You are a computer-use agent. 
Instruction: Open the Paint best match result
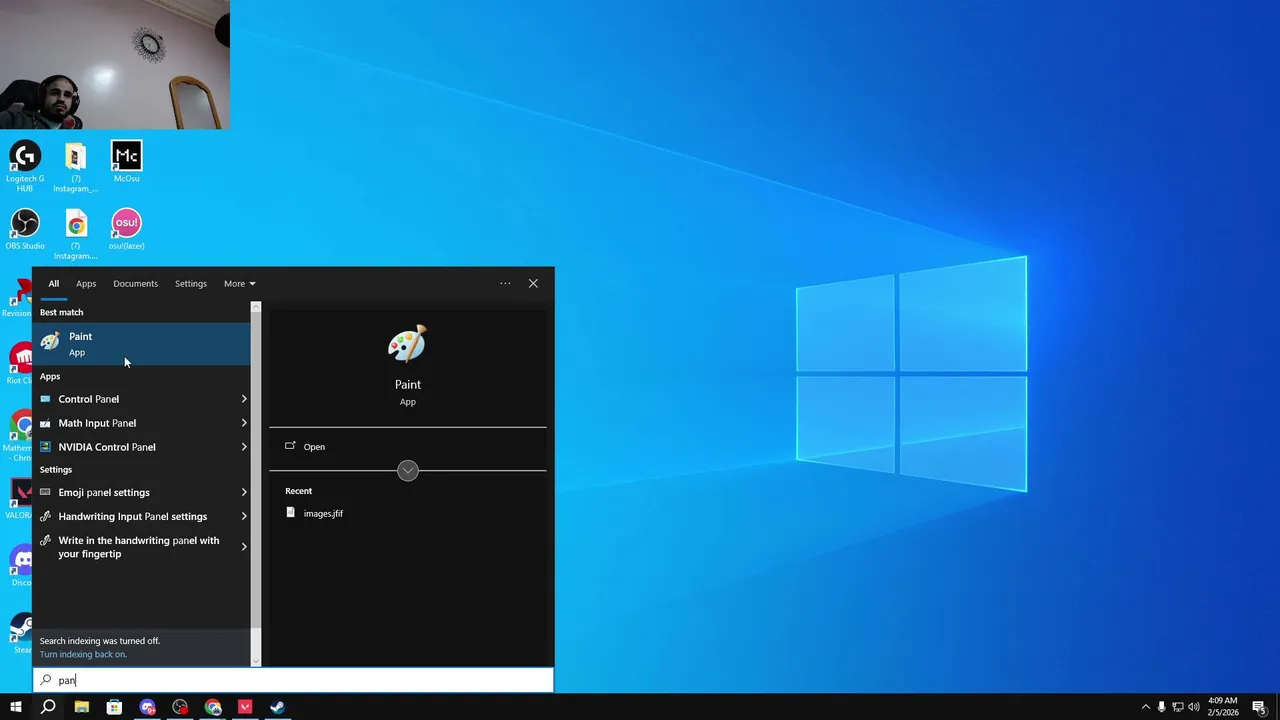point(142,343)
